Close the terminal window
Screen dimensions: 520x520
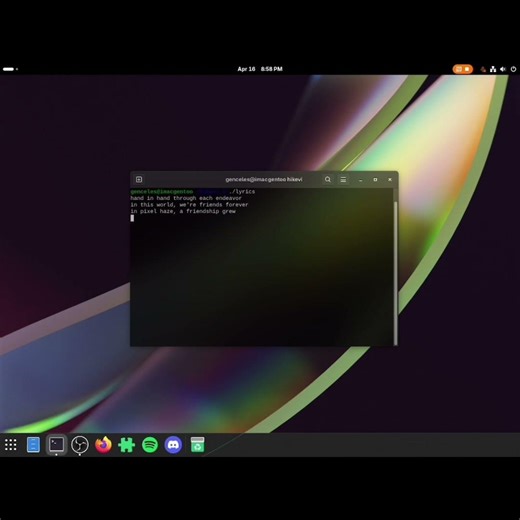pyautogui.click(x=390, y=179)
